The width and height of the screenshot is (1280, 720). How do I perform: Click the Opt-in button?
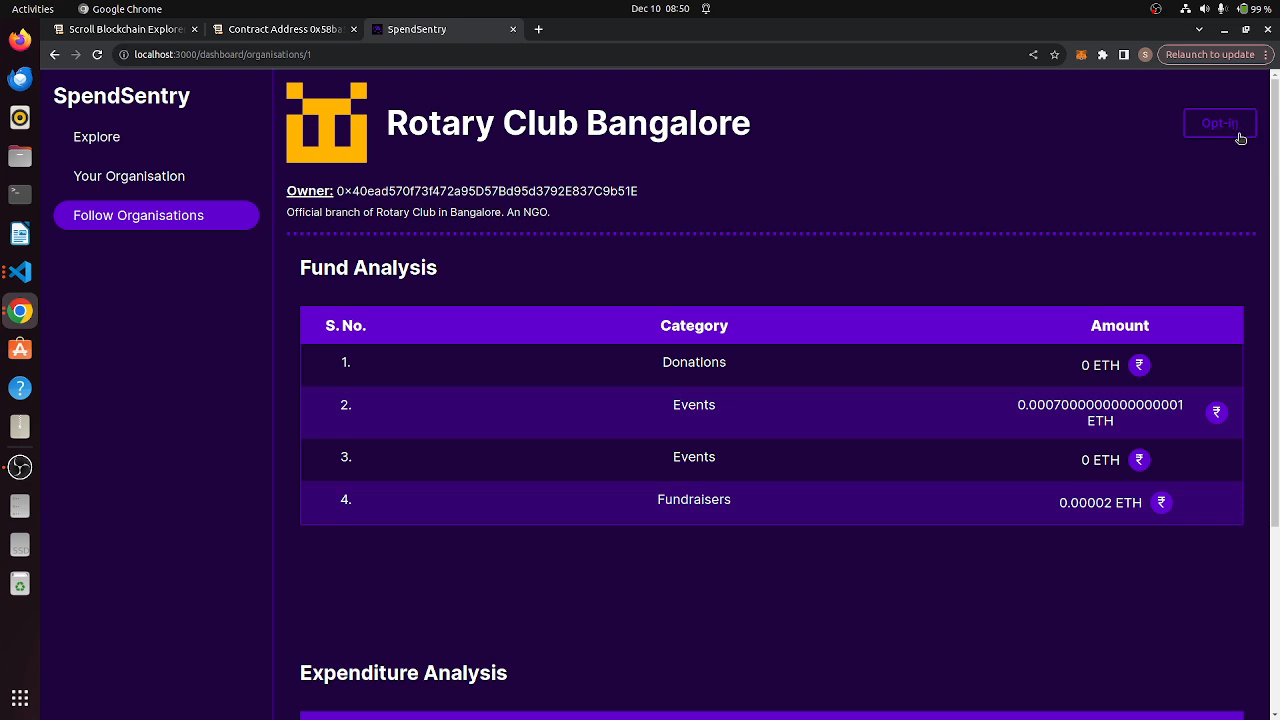1219,123
